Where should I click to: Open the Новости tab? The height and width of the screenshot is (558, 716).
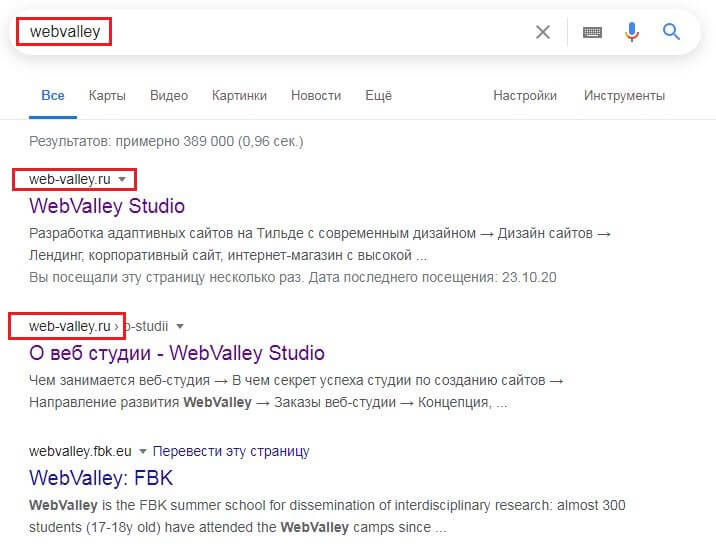316,95
